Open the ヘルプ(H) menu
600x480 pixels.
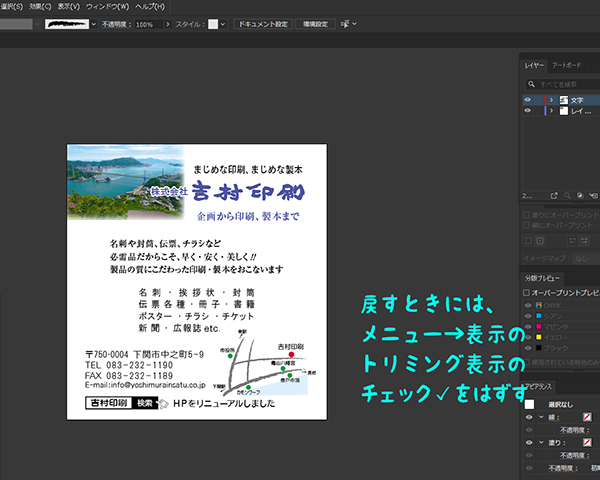coord(150,7)
